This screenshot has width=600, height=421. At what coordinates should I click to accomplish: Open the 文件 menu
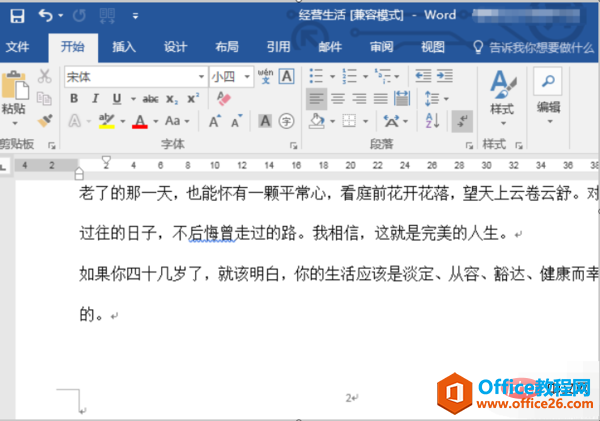[x=18, y=47]
